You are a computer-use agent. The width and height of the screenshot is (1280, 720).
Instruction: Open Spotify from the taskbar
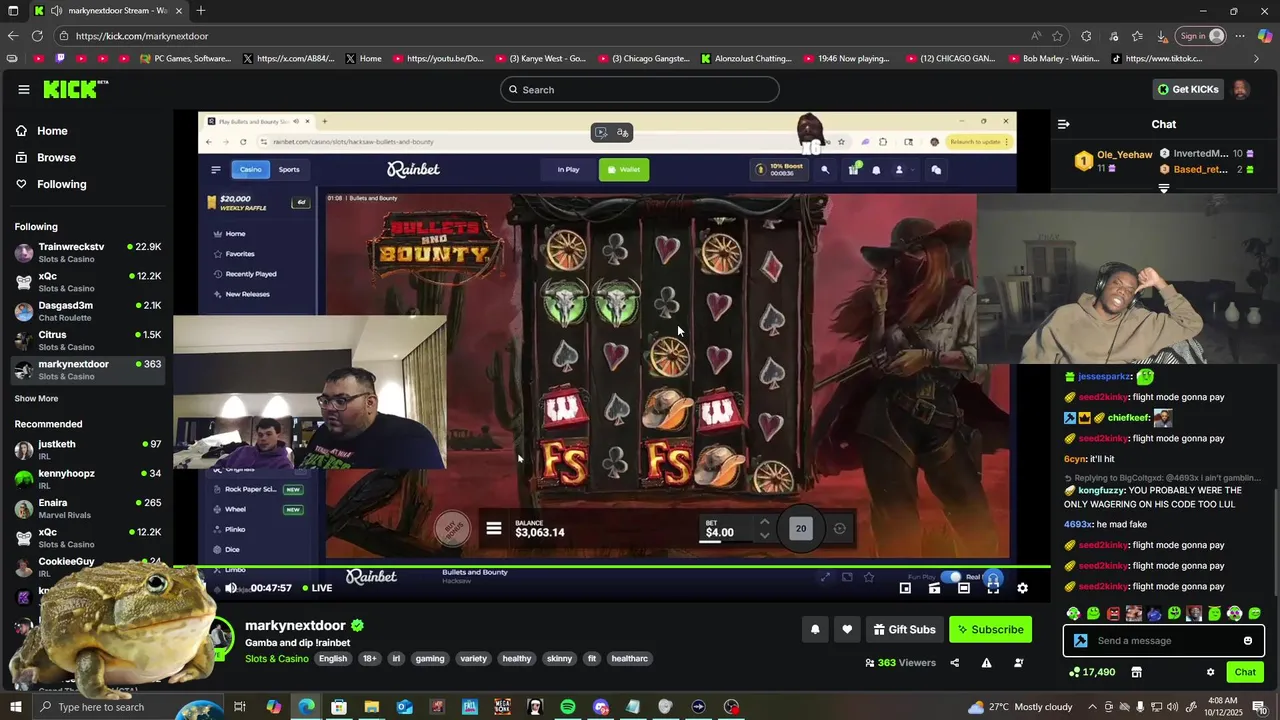568,707
